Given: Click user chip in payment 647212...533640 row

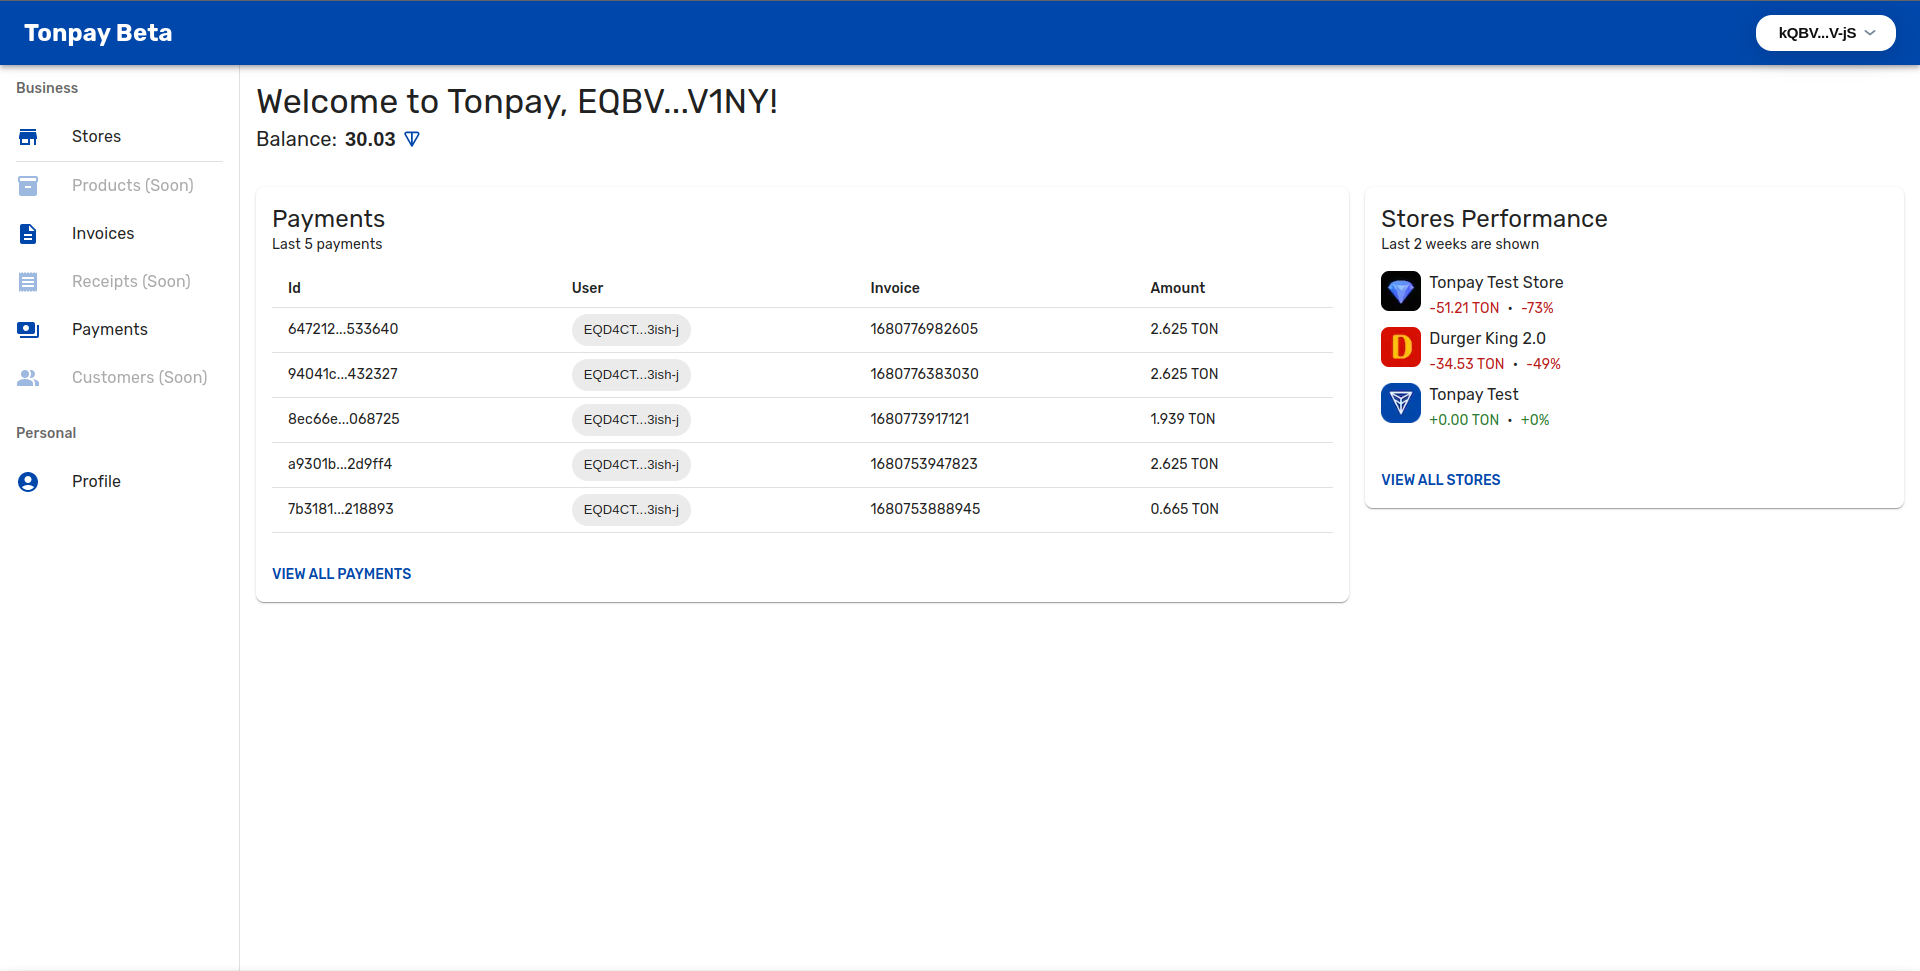Looking at the screenshot, I should (x=631, y=330).
